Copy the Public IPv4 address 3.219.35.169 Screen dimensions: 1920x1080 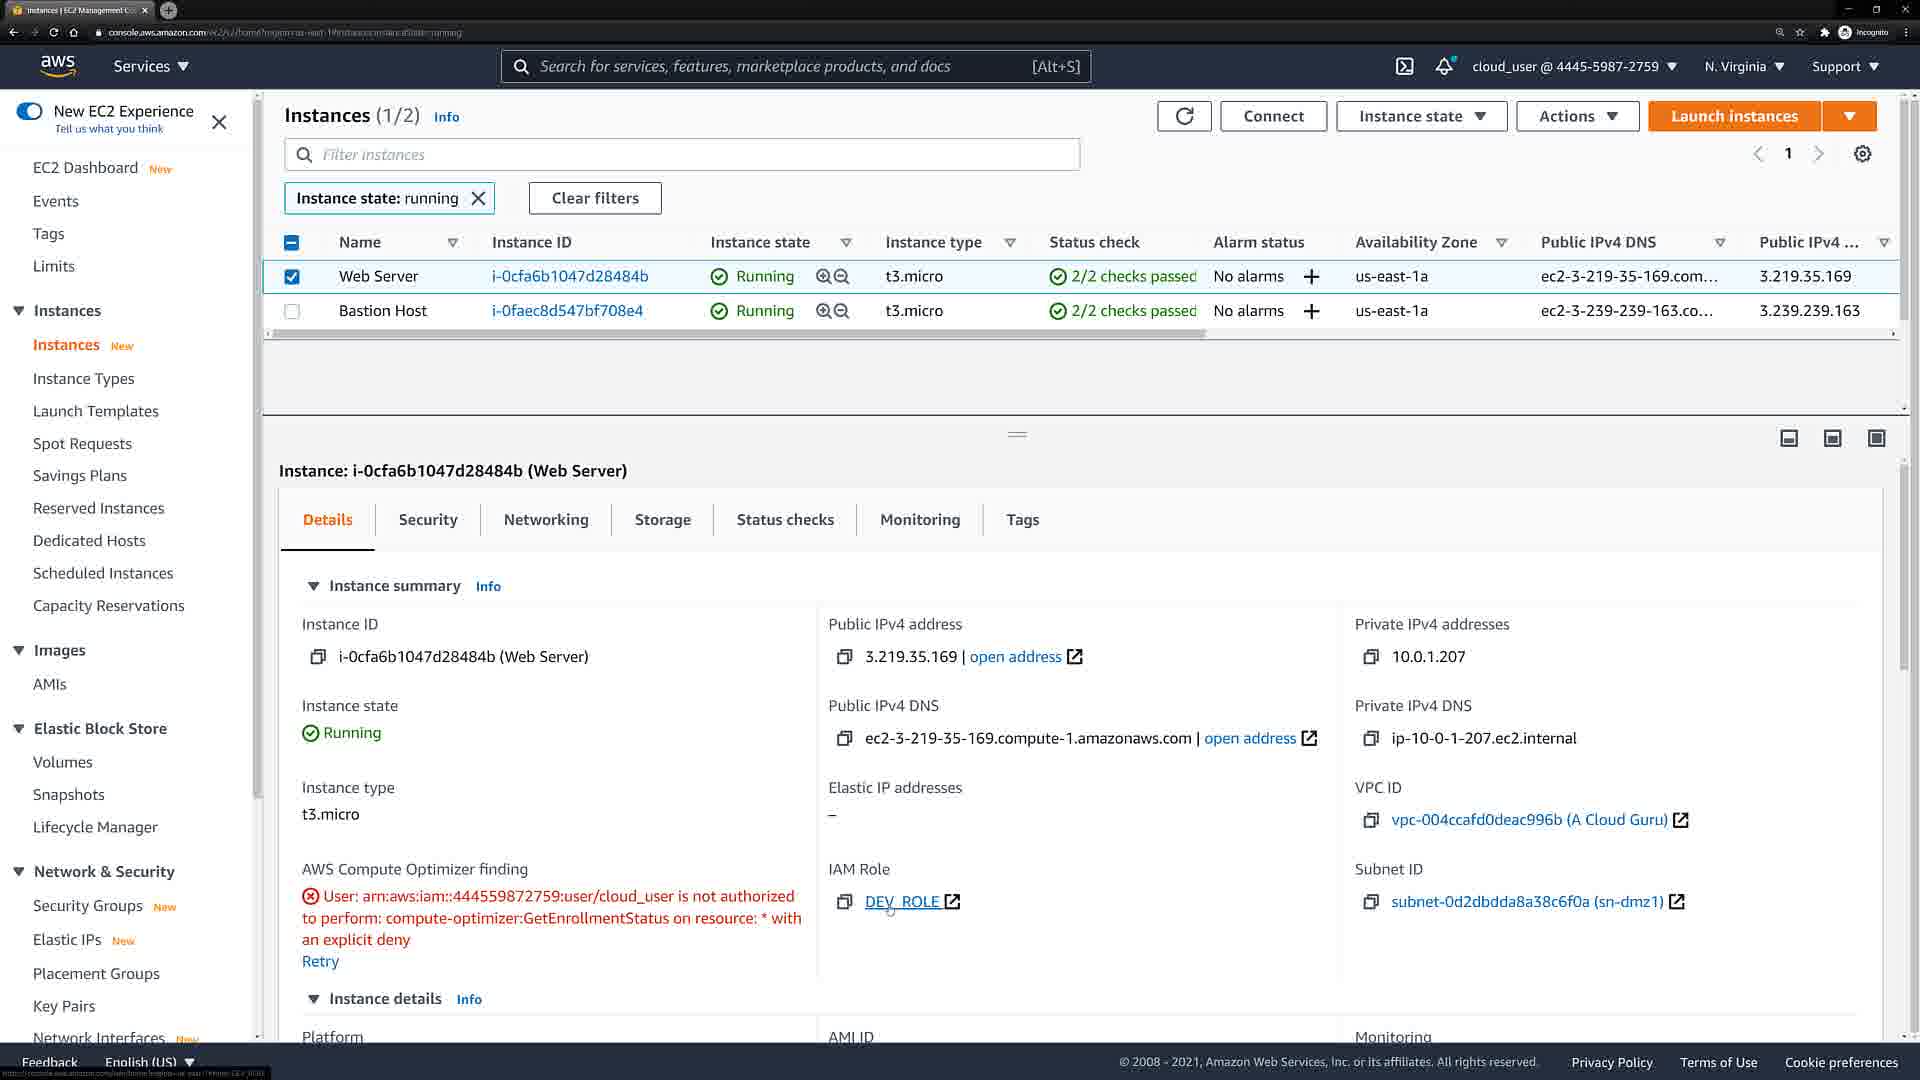(844, 657)
